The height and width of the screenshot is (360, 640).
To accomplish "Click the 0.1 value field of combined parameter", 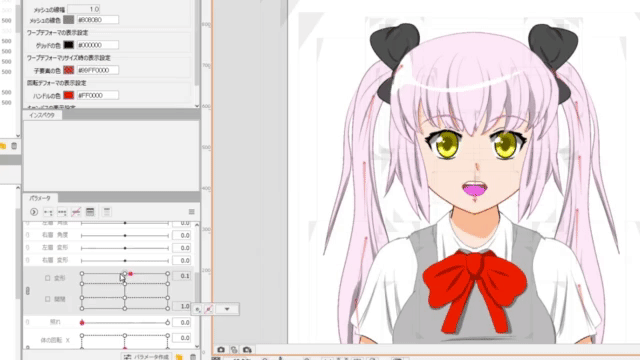I will click(x=182, y=276).
